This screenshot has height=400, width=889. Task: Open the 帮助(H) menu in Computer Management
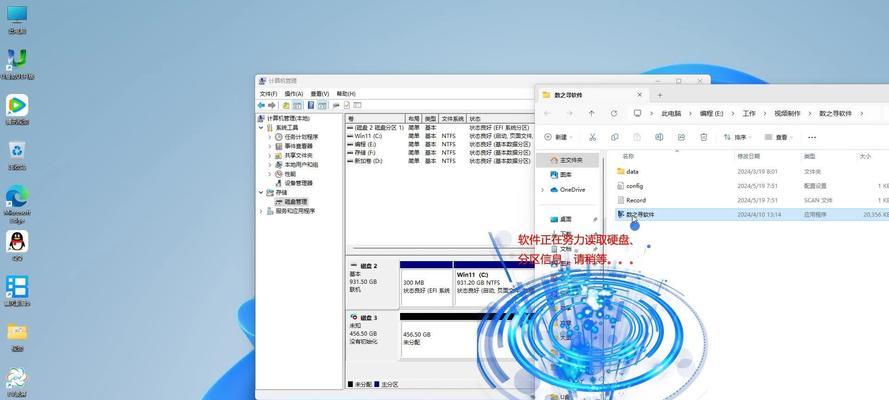346,93
